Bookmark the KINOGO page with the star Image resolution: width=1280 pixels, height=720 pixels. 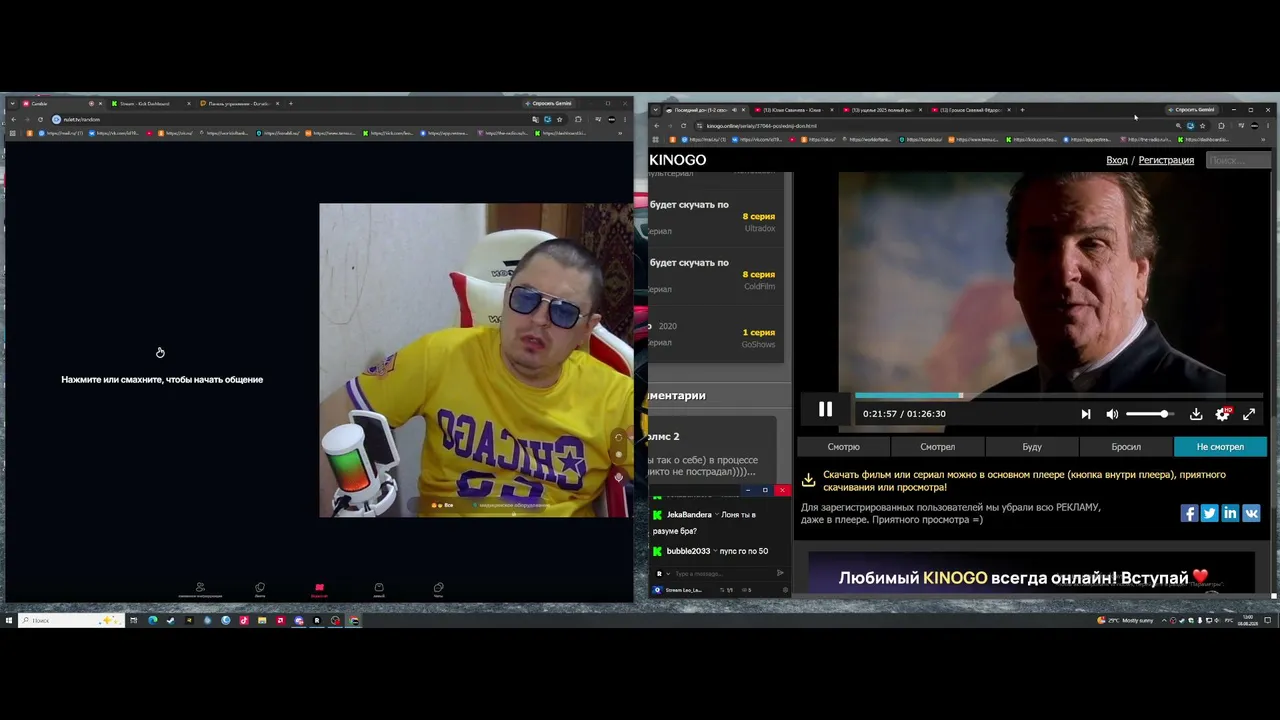tap(1202, 126)
